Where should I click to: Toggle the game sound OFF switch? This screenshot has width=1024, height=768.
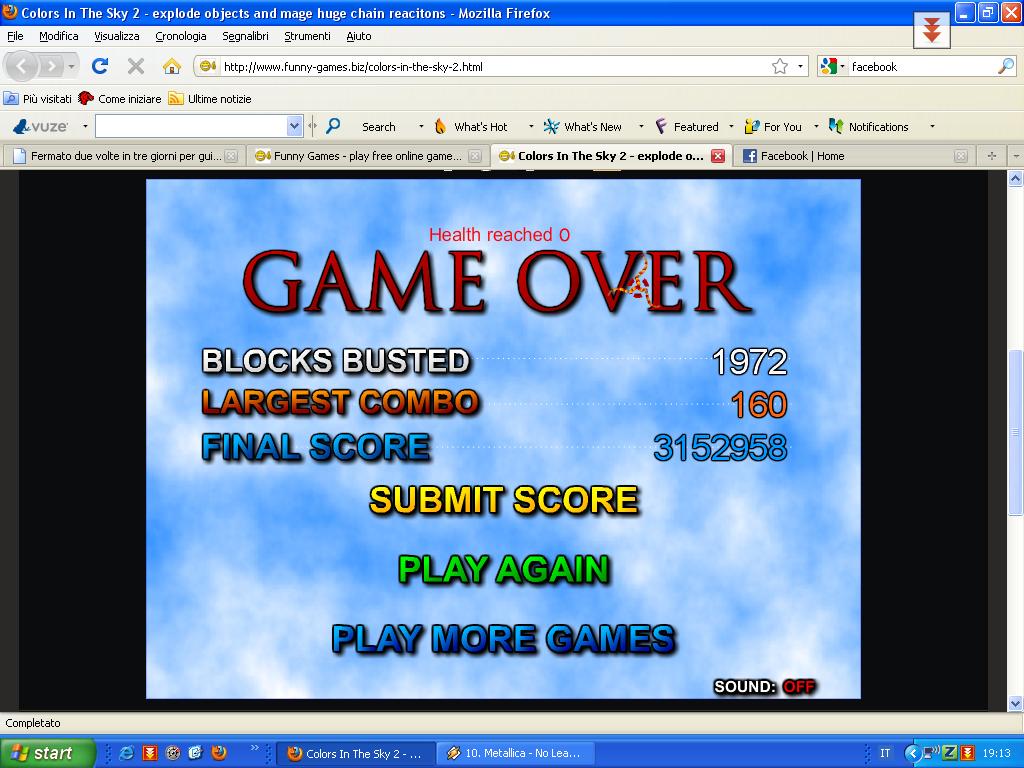[x=799, y=686]
